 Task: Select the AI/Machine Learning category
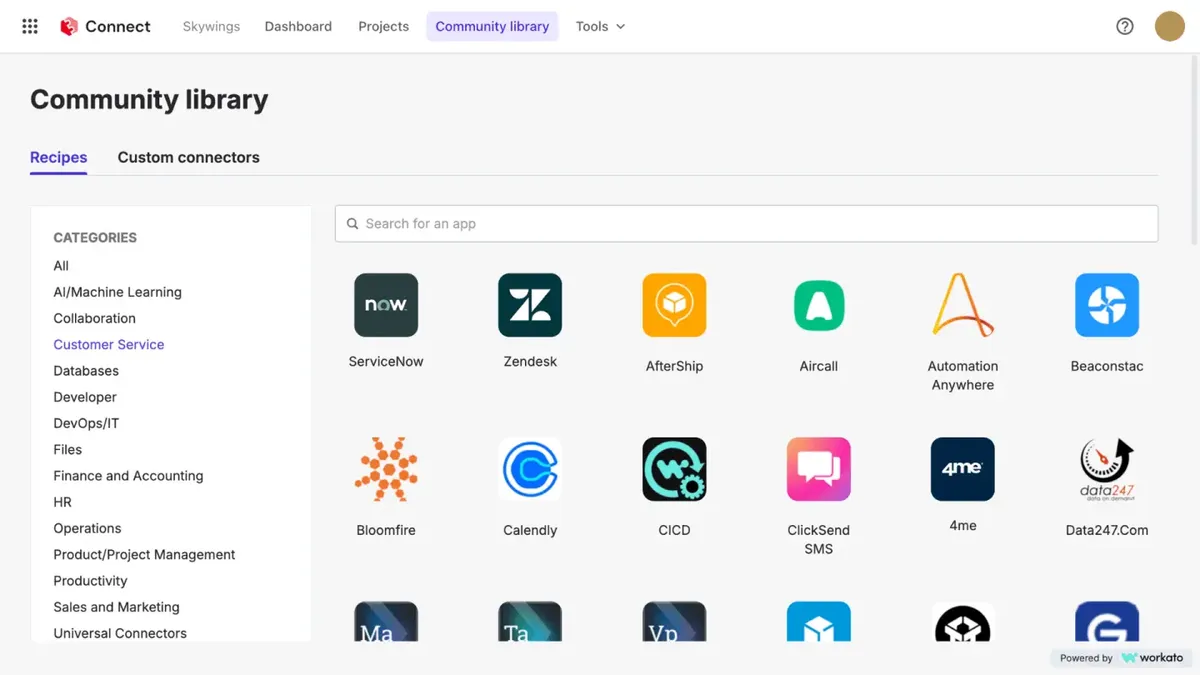click(x=117, y=292)
